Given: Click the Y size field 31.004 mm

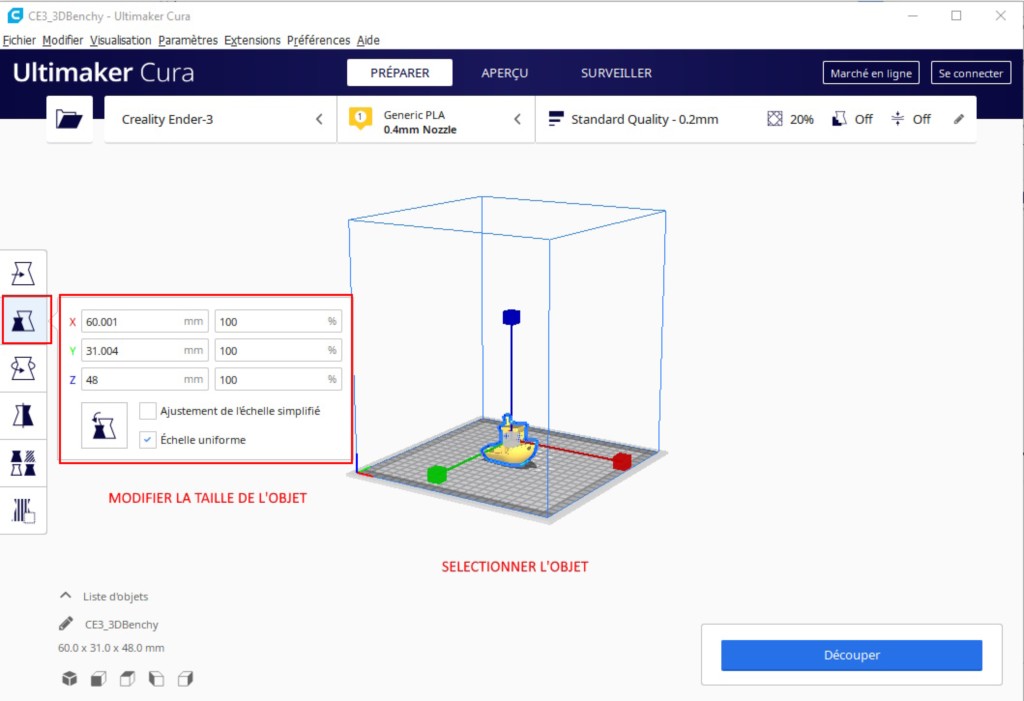Looking at the screenshot, I should (x=145, y=350).
